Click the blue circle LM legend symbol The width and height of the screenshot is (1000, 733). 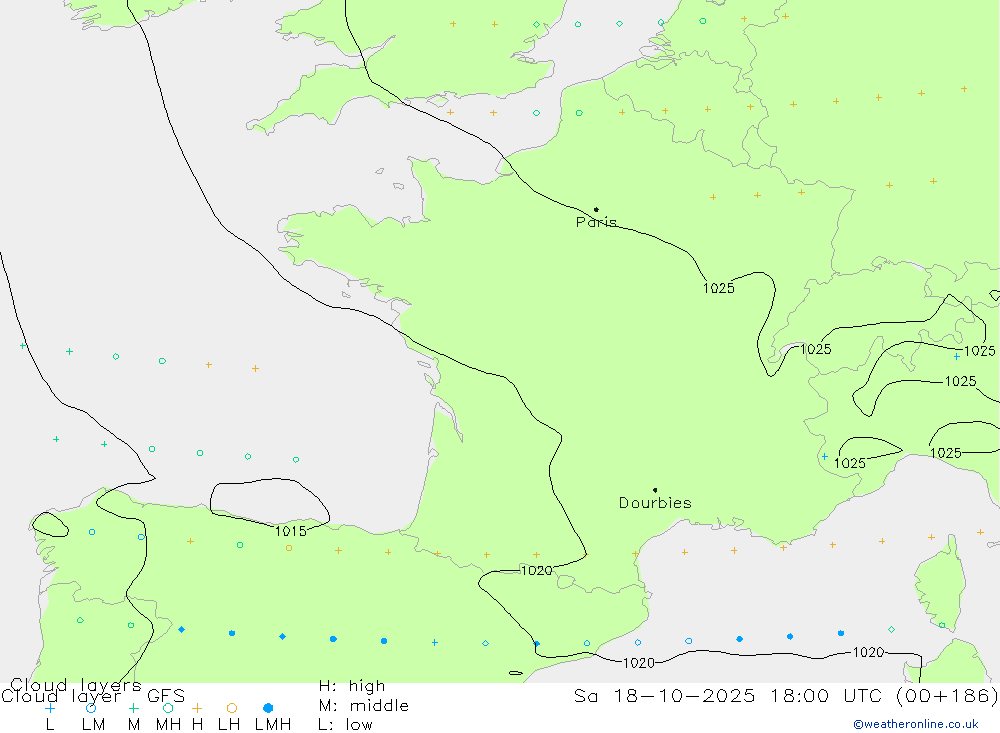coord(91,708)
